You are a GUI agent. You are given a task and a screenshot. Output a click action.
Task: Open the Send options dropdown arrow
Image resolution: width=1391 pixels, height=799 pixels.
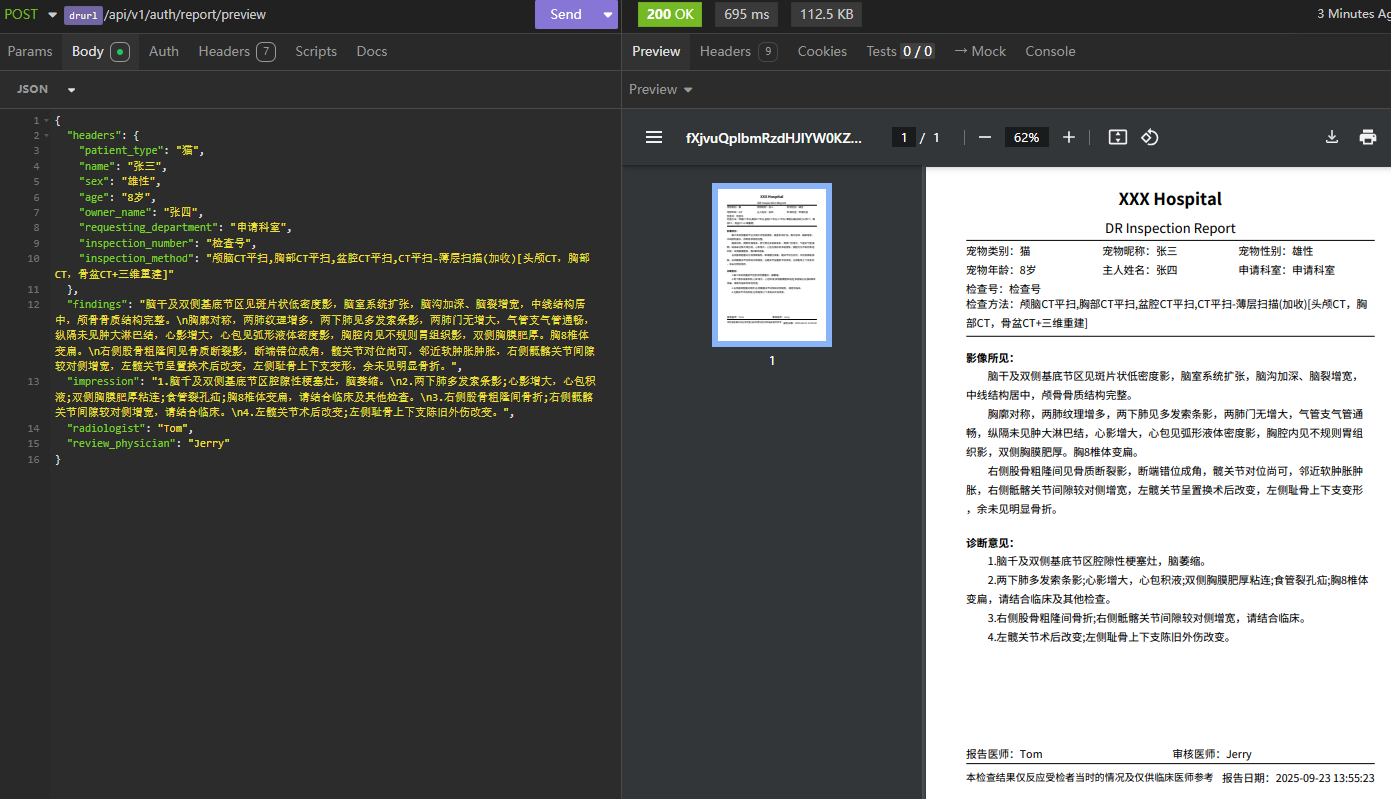607,14
